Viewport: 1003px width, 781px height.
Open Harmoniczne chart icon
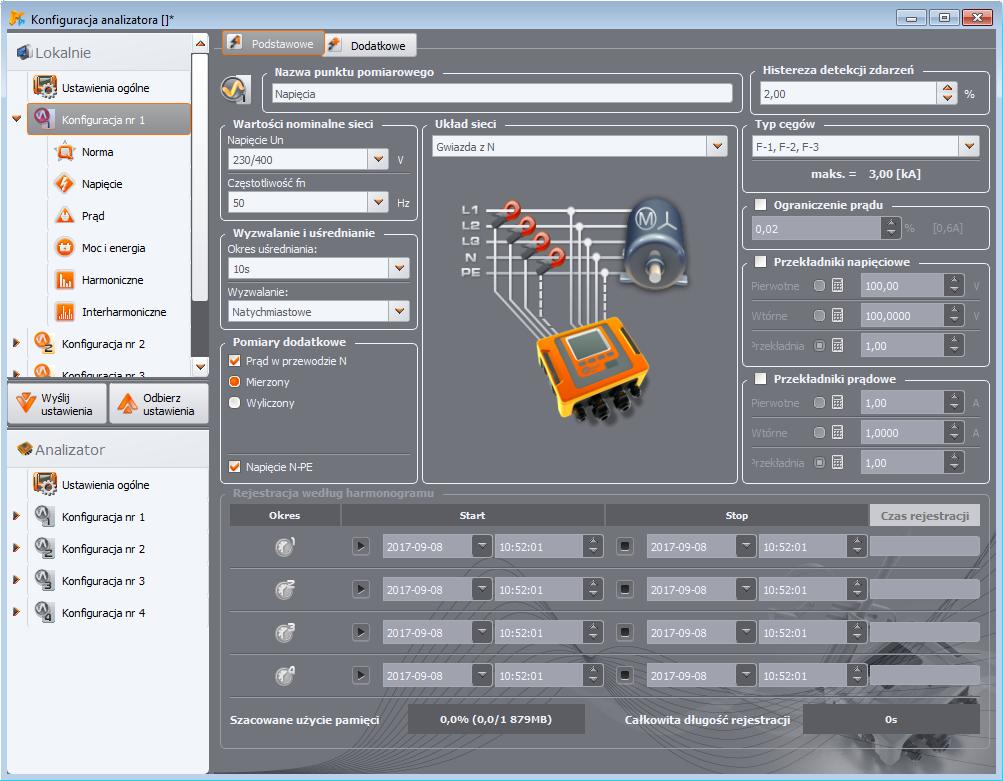click(65, 280)
